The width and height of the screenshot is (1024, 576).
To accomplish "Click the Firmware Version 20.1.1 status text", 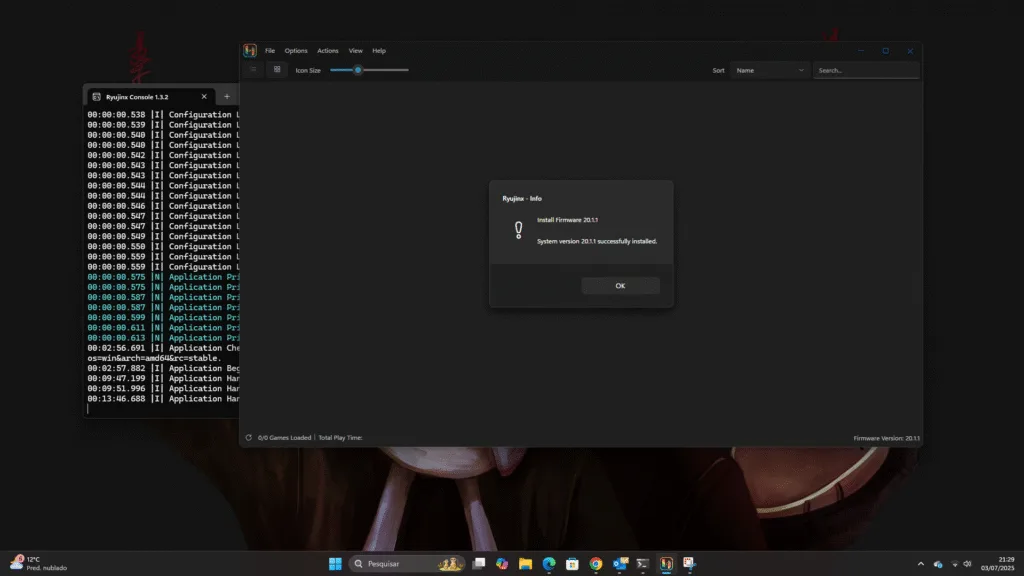I will (886, 438).
